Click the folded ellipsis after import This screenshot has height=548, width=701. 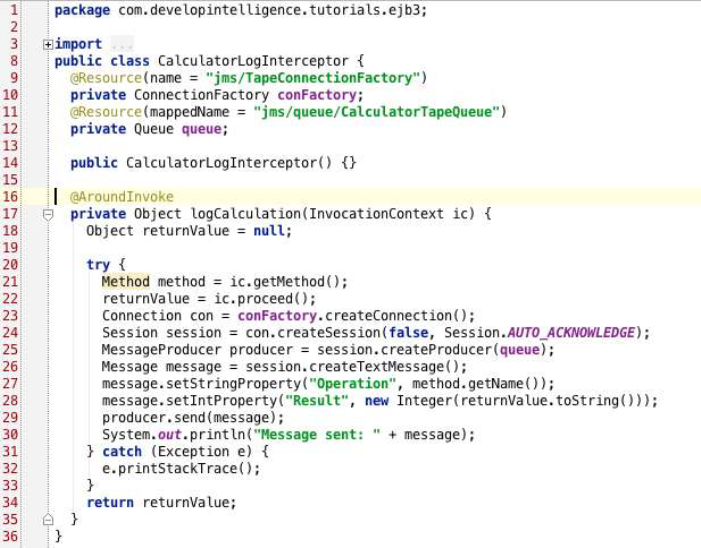[121, 45]
